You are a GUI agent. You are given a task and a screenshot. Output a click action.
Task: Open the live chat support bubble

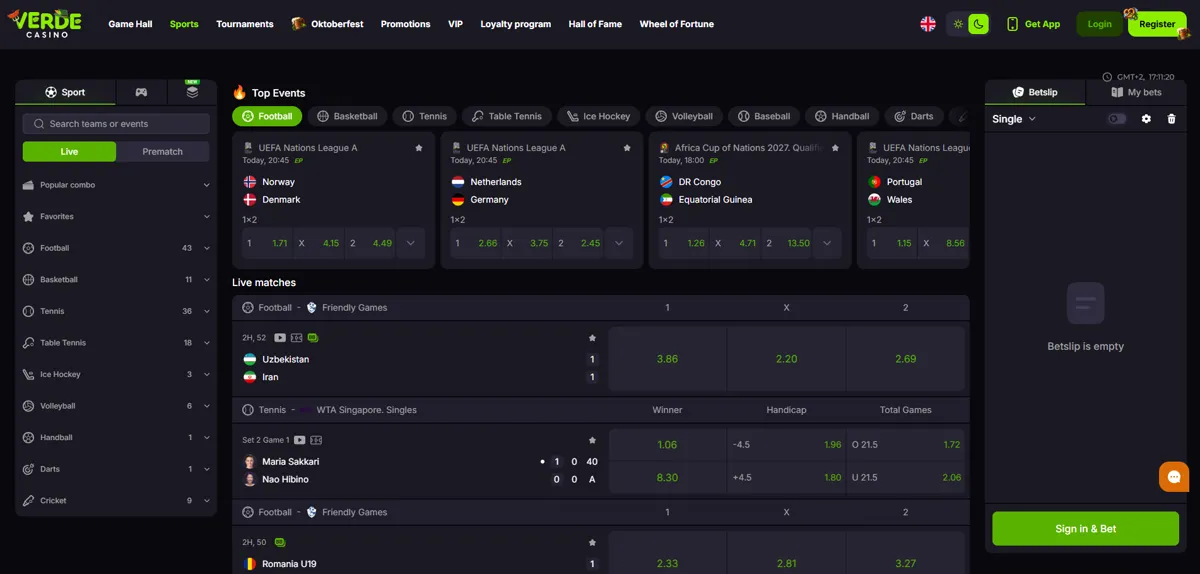point(1174,477)
